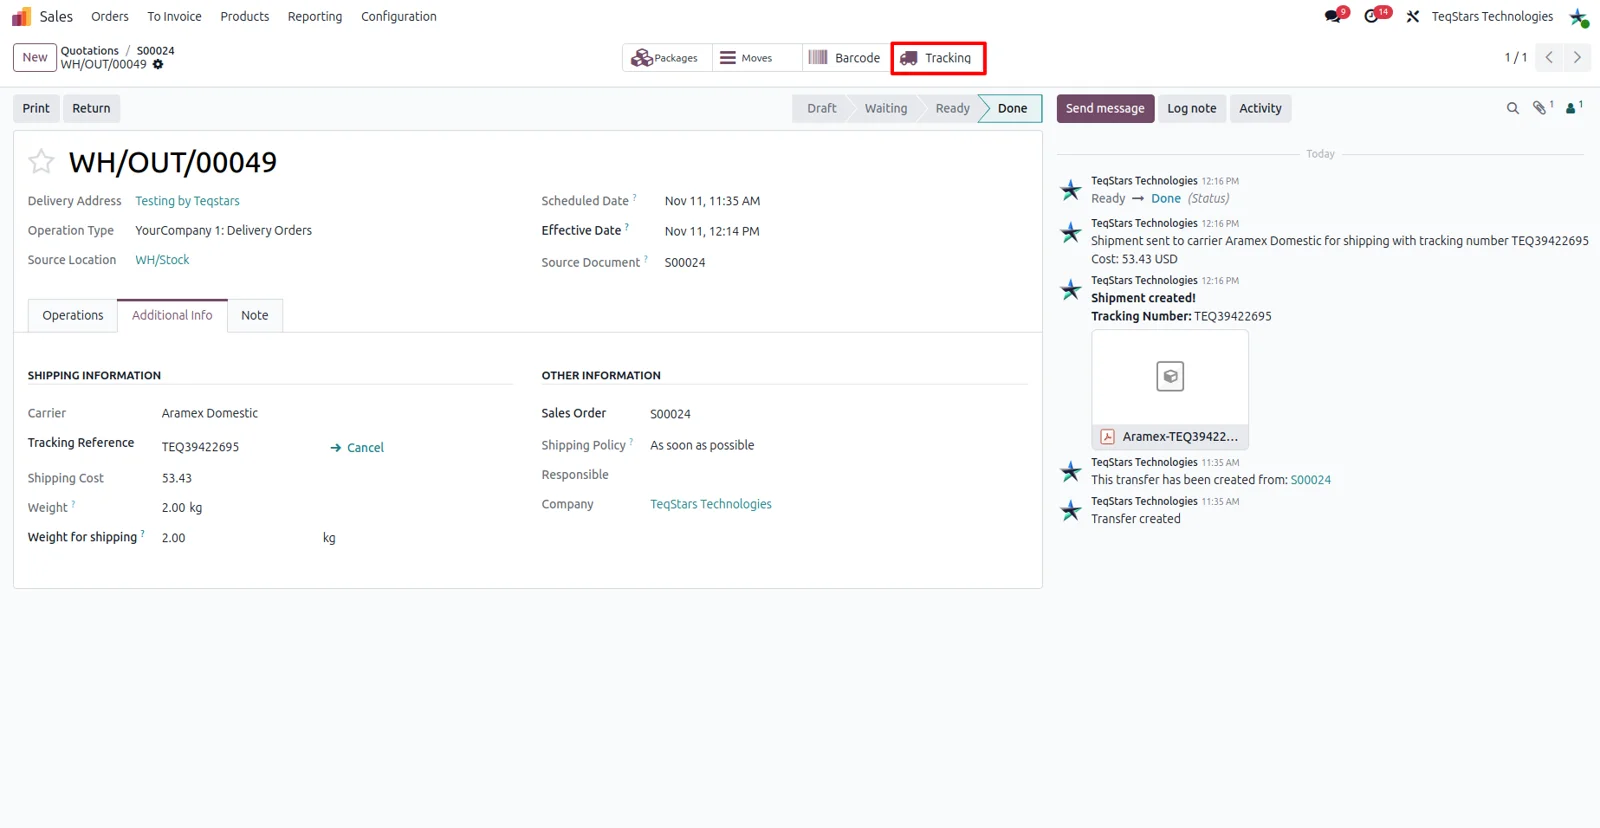
Task: Open the Configuration menu
Action: [x=399, y=16]
